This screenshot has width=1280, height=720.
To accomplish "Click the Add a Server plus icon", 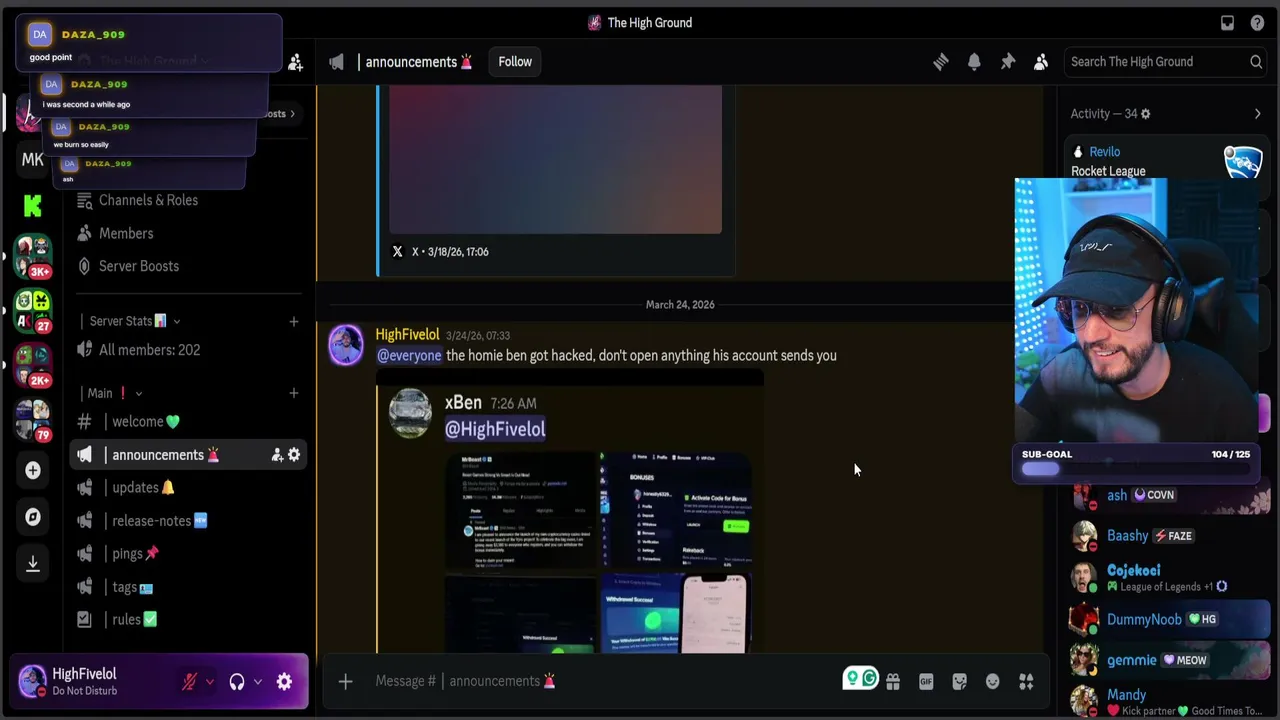I will pyautogui.click(x=33, y=470).
